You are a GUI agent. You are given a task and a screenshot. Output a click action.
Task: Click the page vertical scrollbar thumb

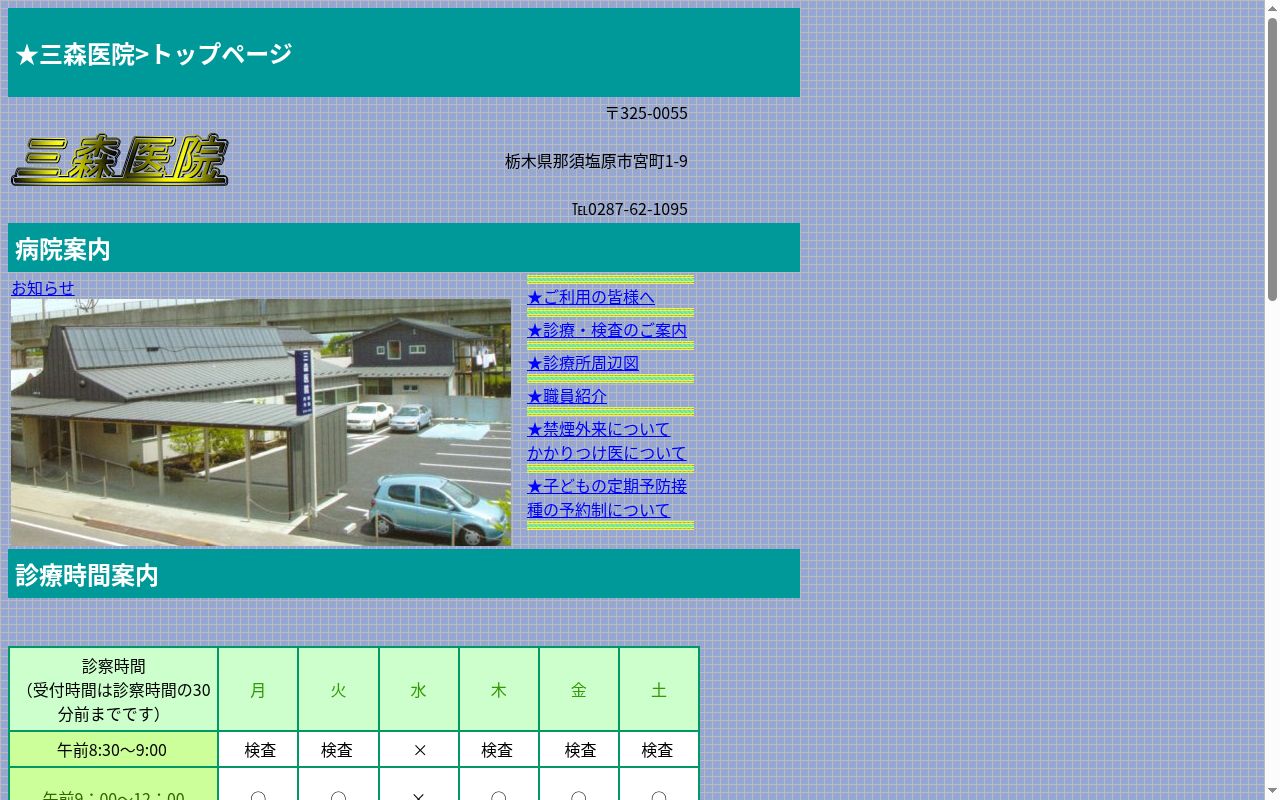[1272, 158]
